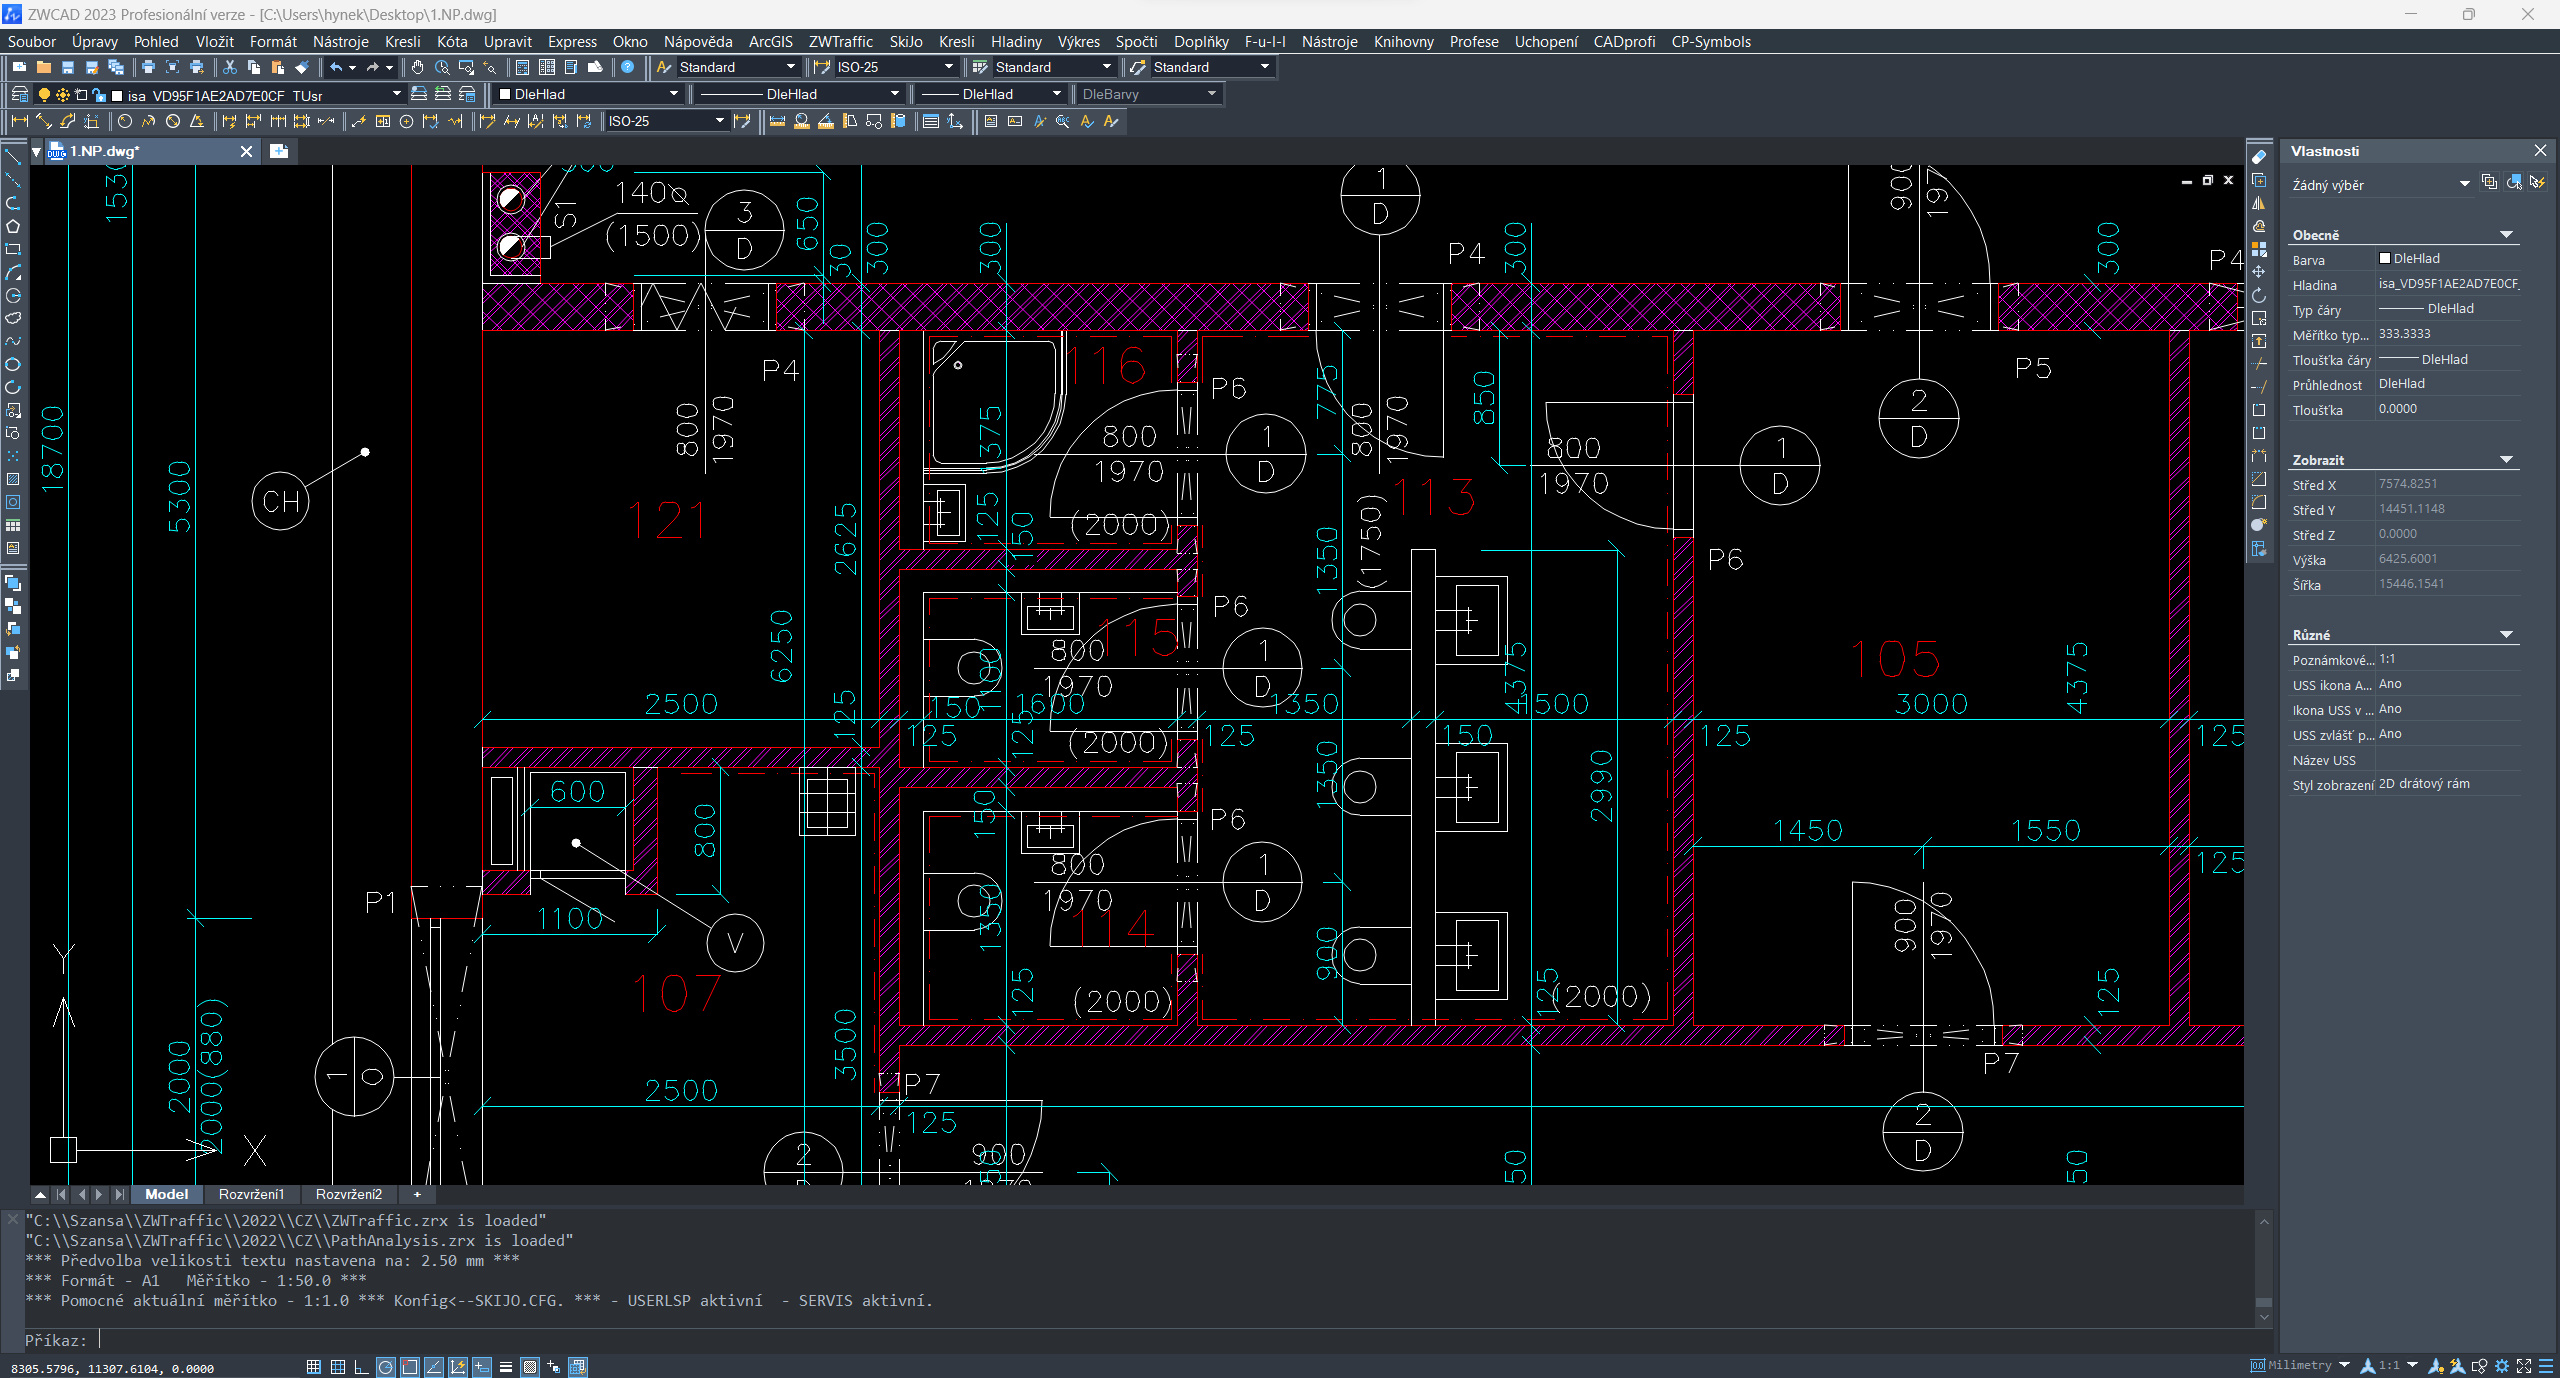The width and height of the screenshot is (2560, 1378).
Task: Open the ZWTraffic menu
Action: coord(840,41)
